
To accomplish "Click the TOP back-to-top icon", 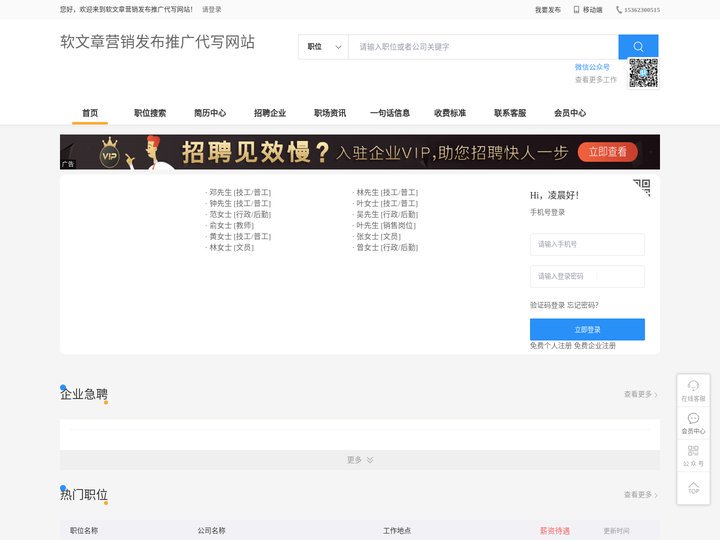I will click(x=693, y=488).
